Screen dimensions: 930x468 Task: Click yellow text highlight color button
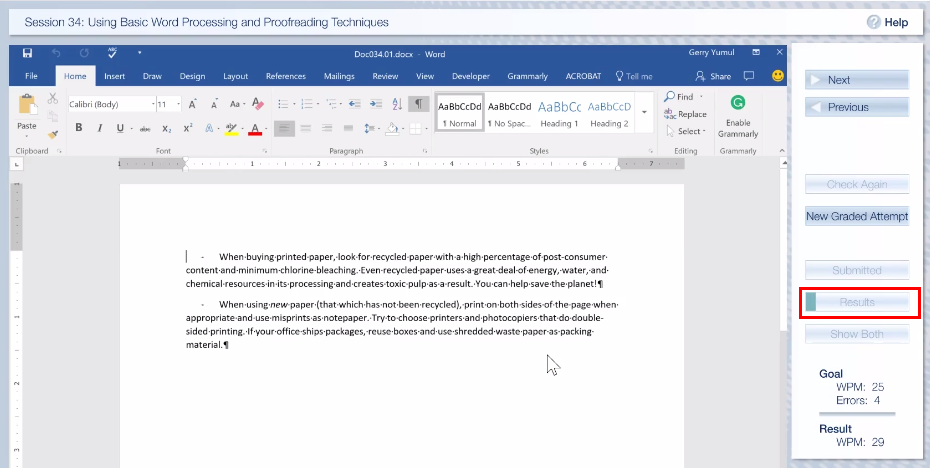pyautogui.click(x=231, y=129)
